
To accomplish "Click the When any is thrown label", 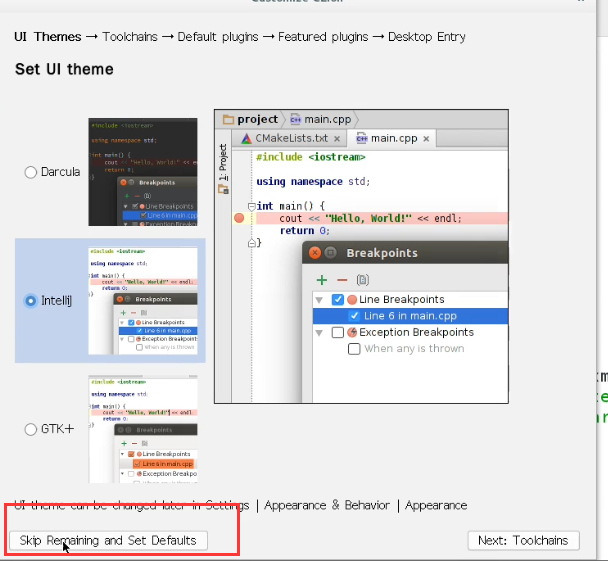I will (x=414, y=349).
